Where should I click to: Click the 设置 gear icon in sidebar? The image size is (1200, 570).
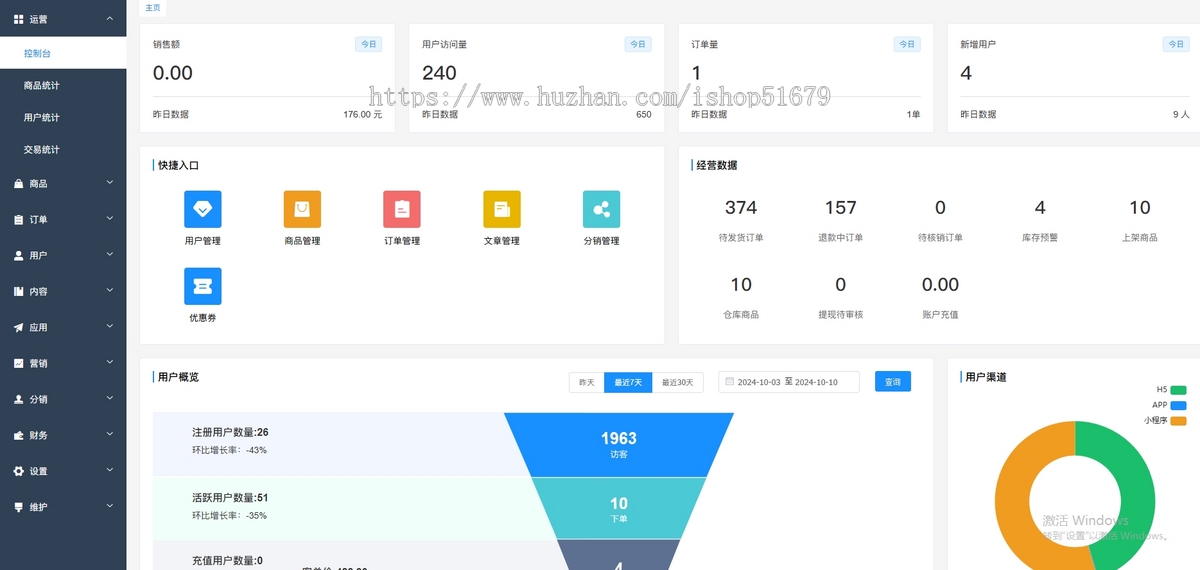[18, 471]
